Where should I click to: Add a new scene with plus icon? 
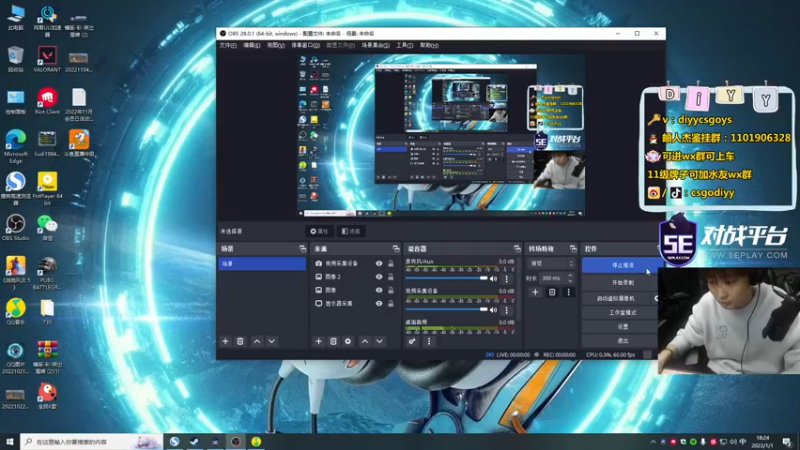[226, 341]
